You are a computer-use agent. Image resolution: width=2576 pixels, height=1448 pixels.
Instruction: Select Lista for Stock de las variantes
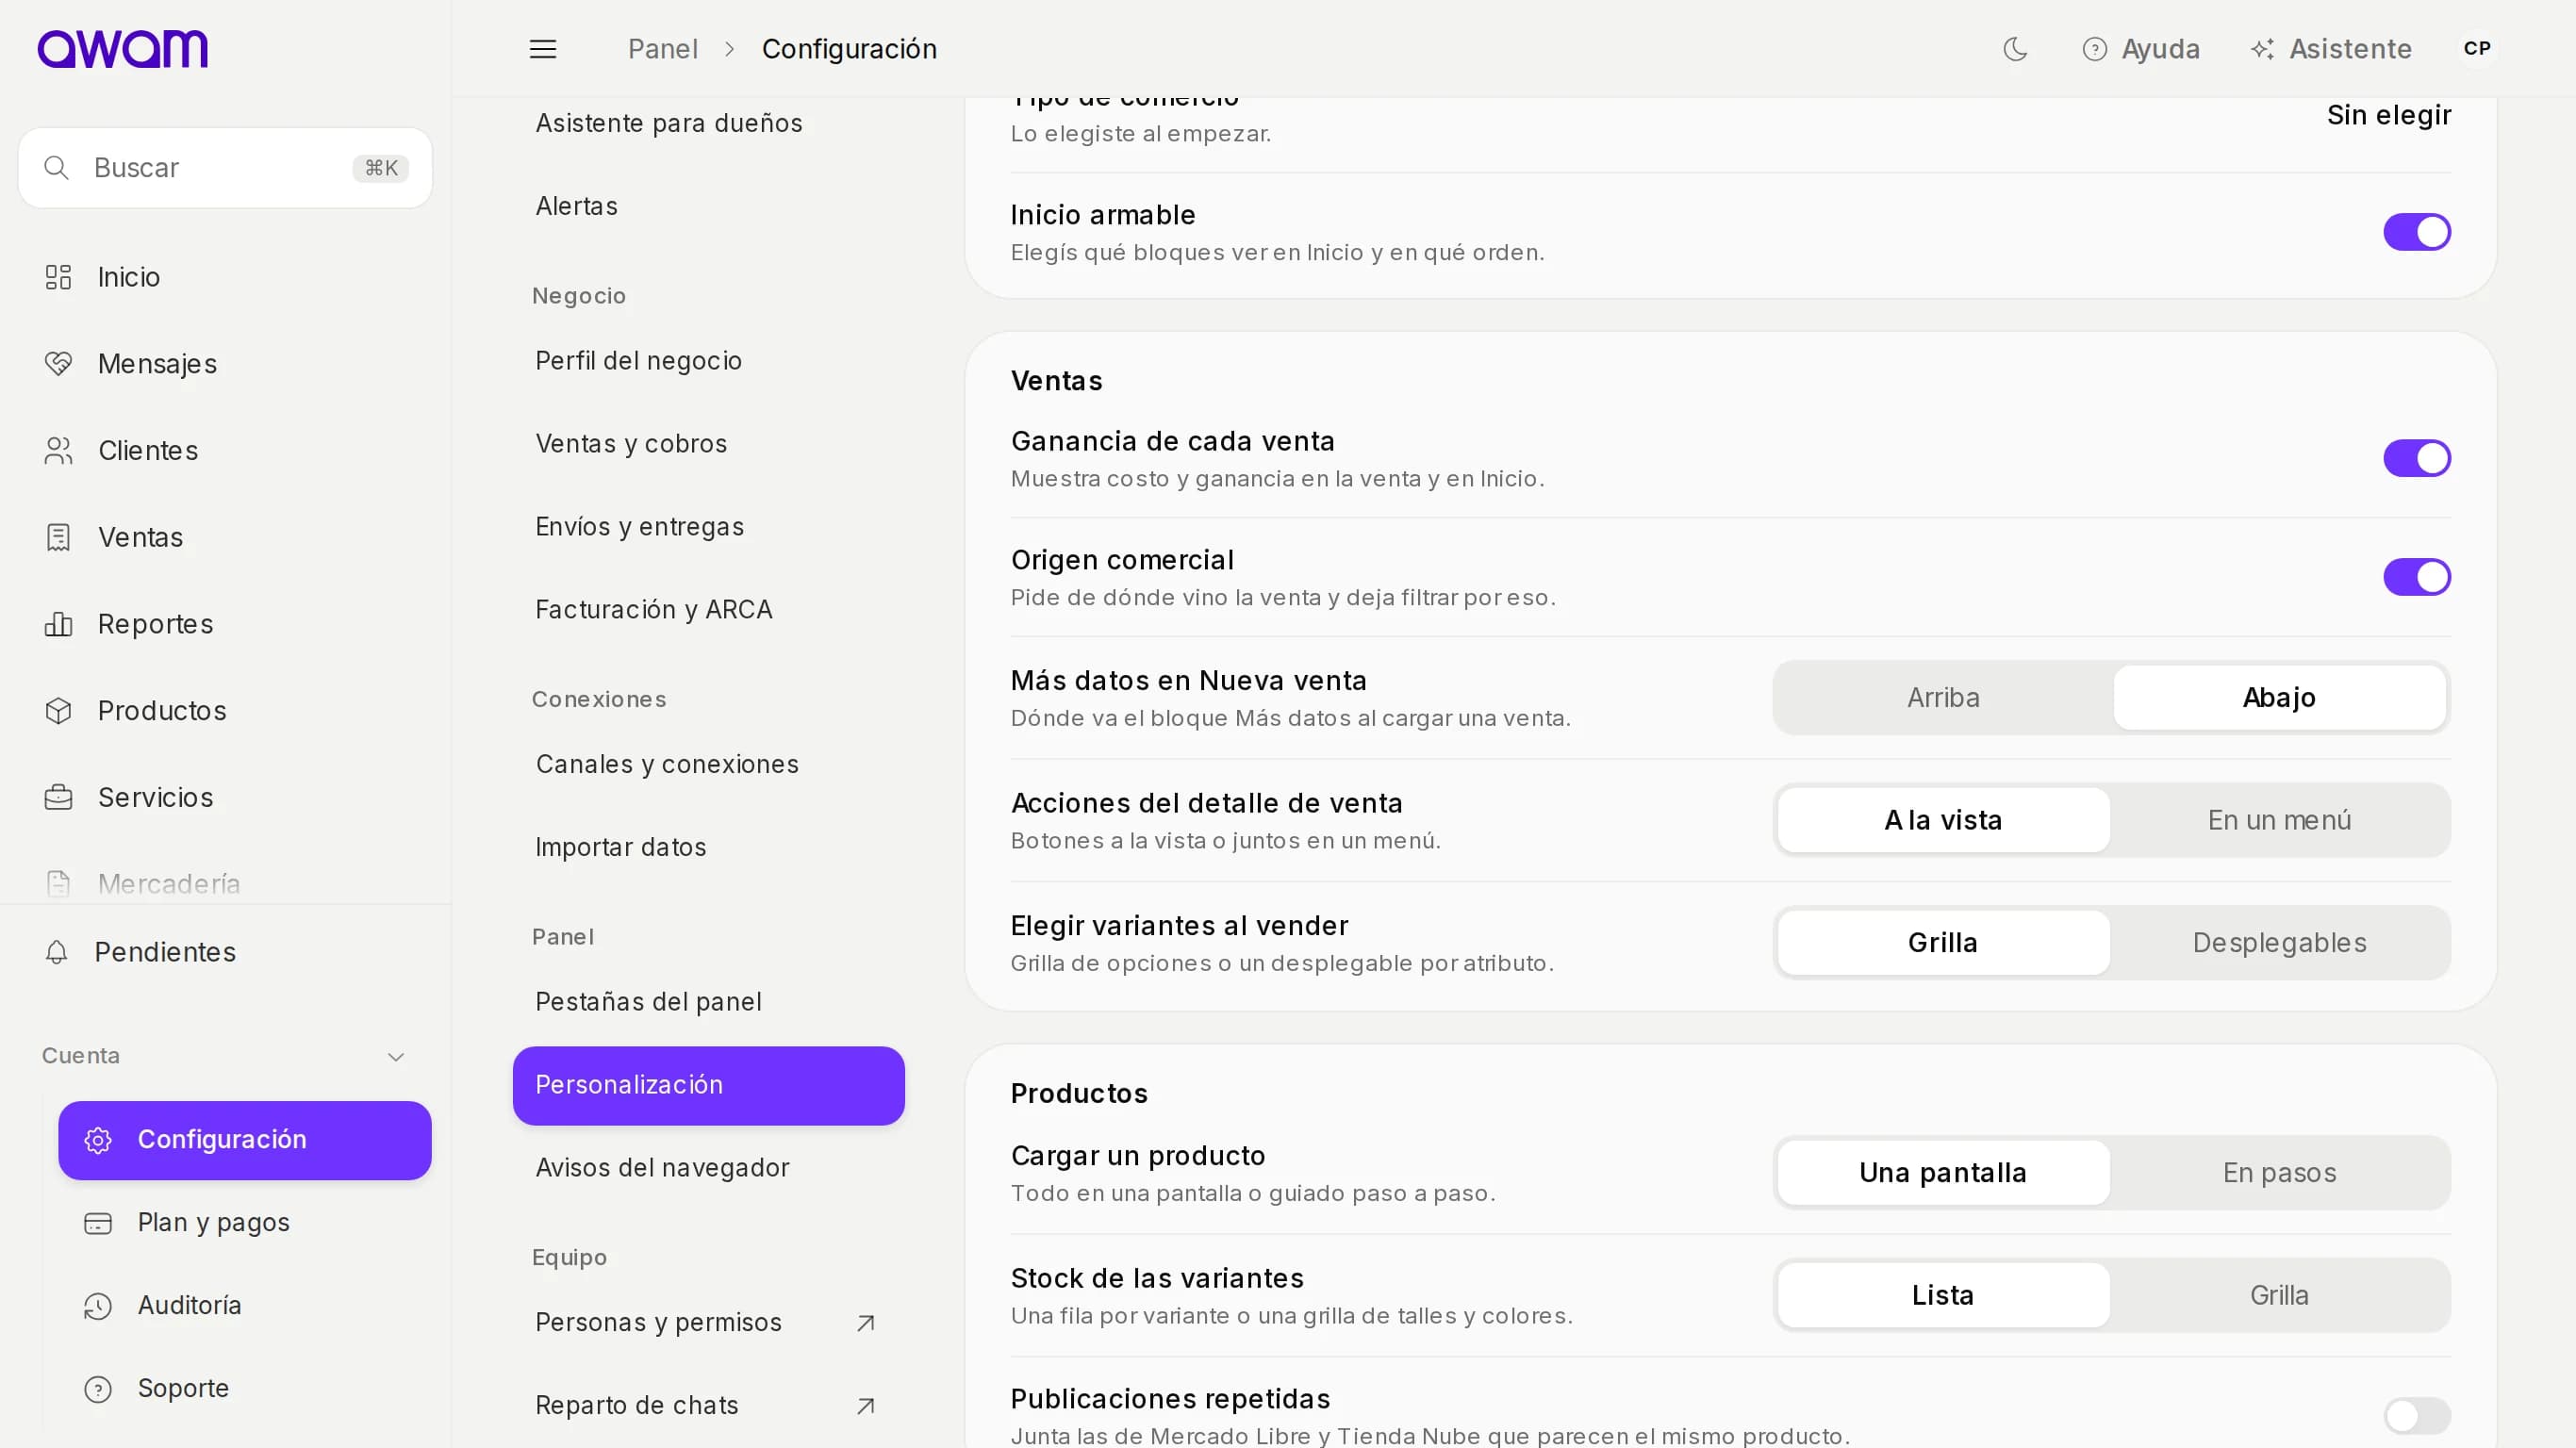[x=1942, y=1296]
